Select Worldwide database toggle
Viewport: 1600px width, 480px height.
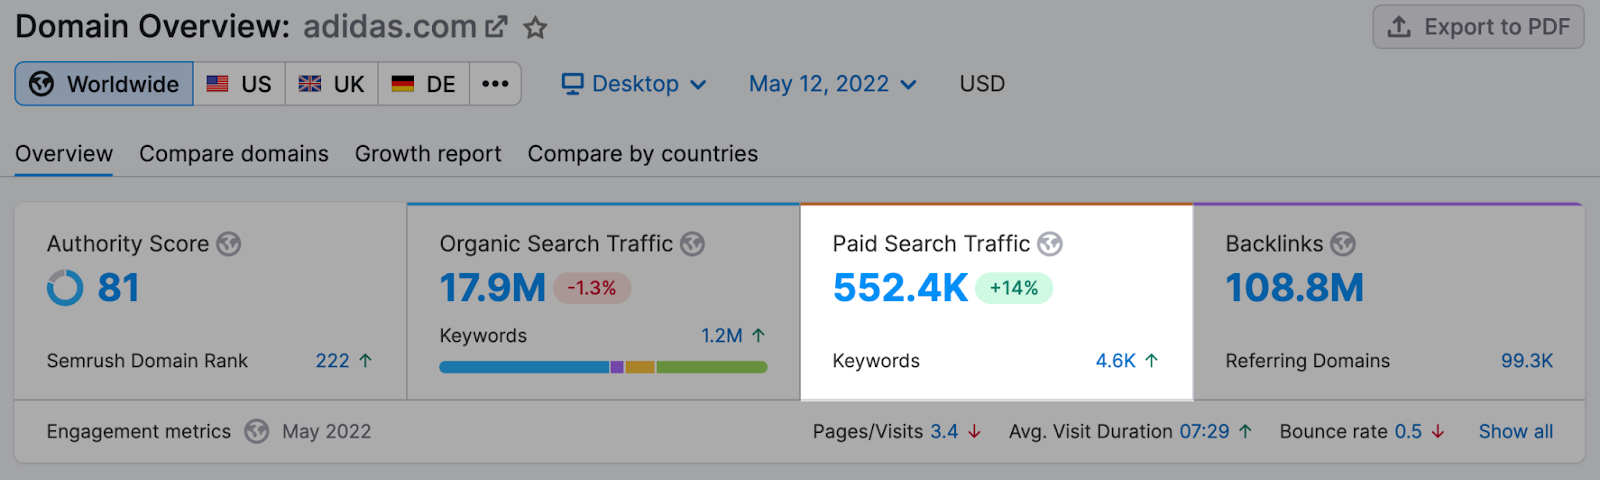(x=104, y=84)
